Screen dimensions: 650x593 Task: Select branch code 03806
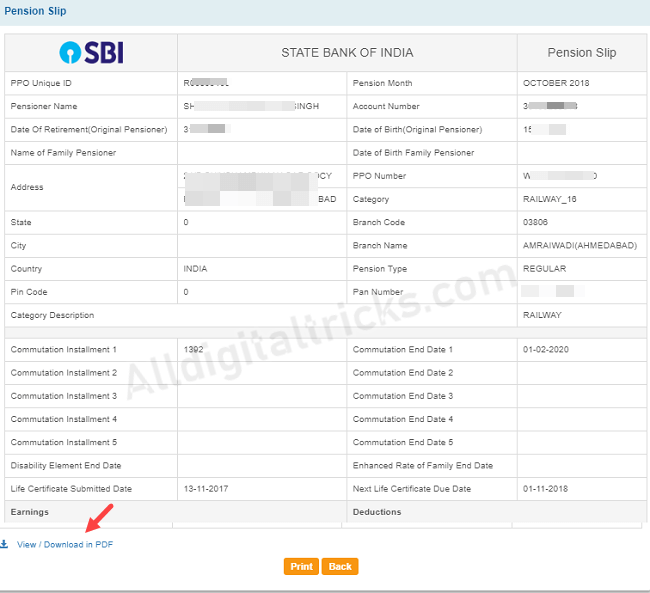535,222
